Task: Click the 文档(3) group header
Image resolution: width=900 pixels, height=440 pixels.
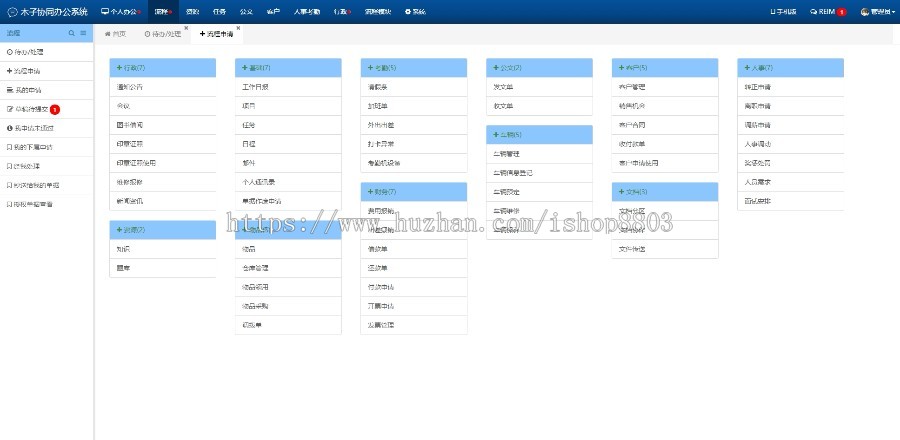Action: click(665, 192)
